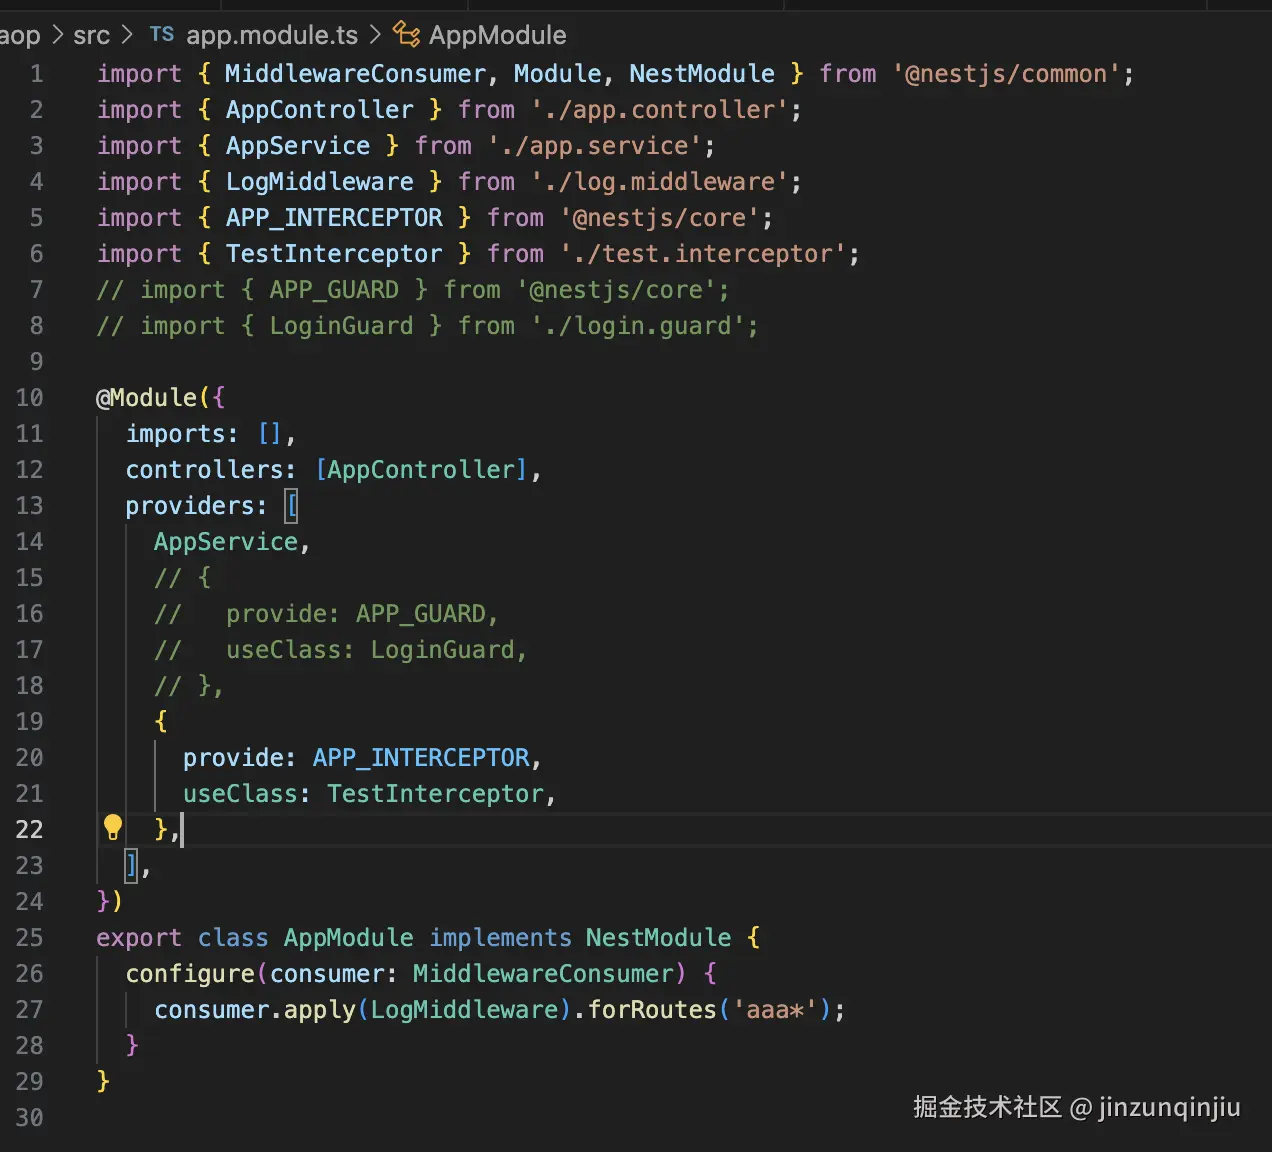Screen dimensions: 1272x1152
Task: Click commented APP_GUARD import on line 7
Action: click(x=413, y=289)
